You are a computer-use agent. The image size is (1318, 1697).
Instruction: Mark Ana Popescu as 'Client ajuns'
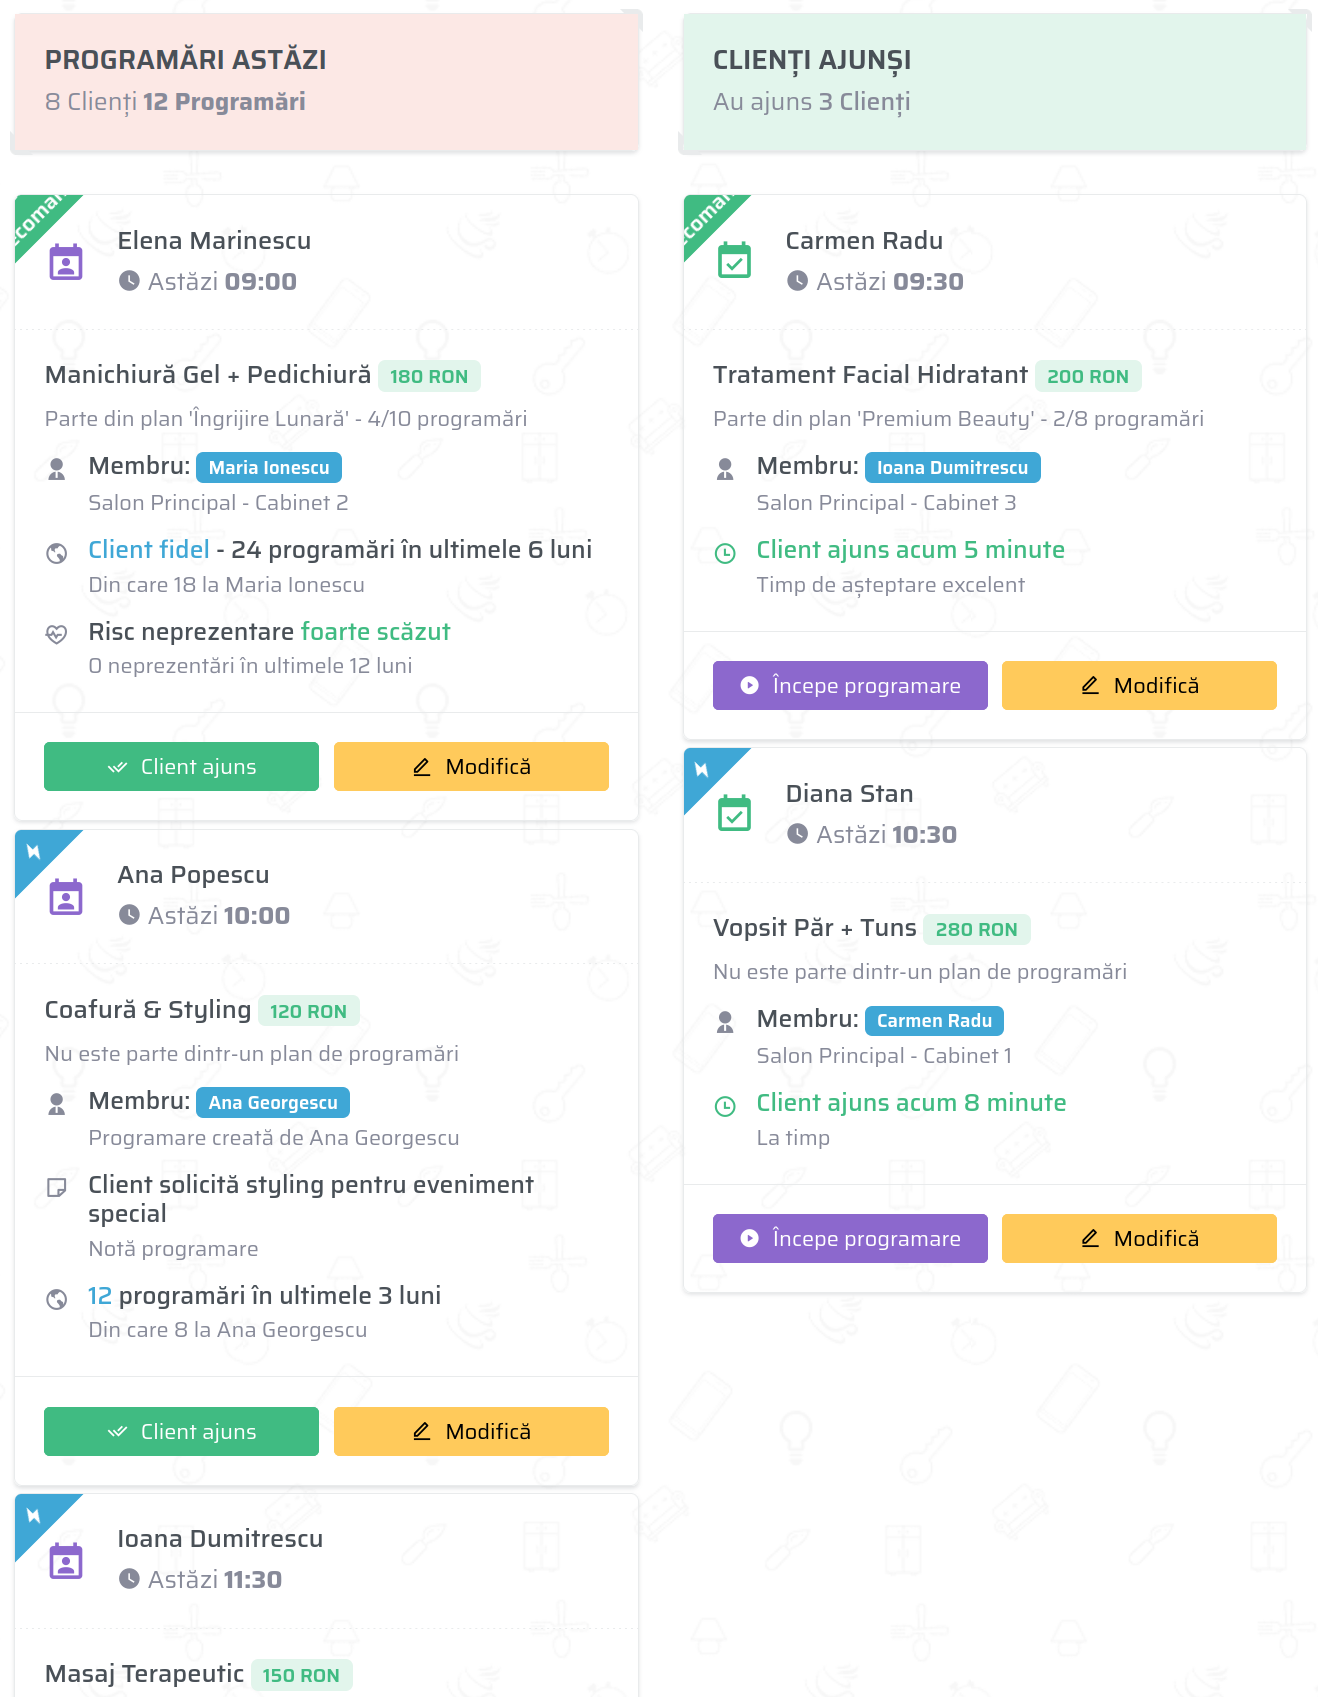point(181,1432)
